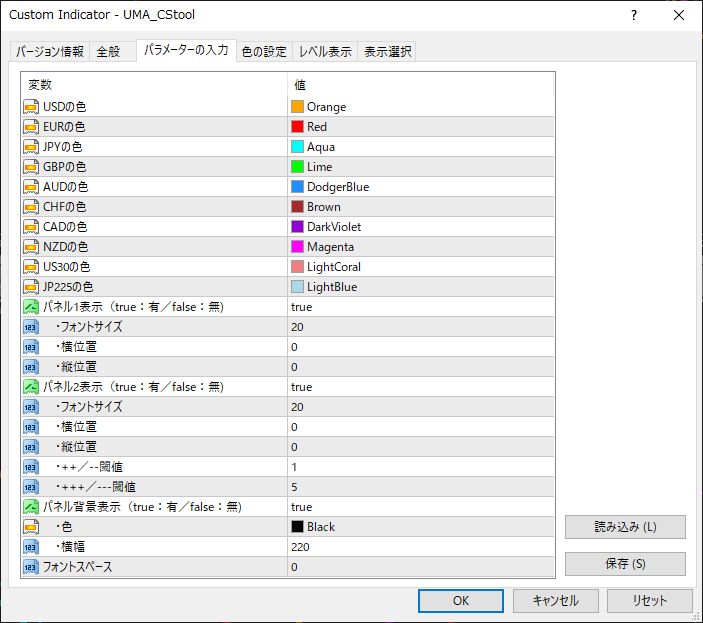Viewport: 703px width, 623px height.
Task: Click the Aqua color swatch for JPY
Action: pos(297,147)
